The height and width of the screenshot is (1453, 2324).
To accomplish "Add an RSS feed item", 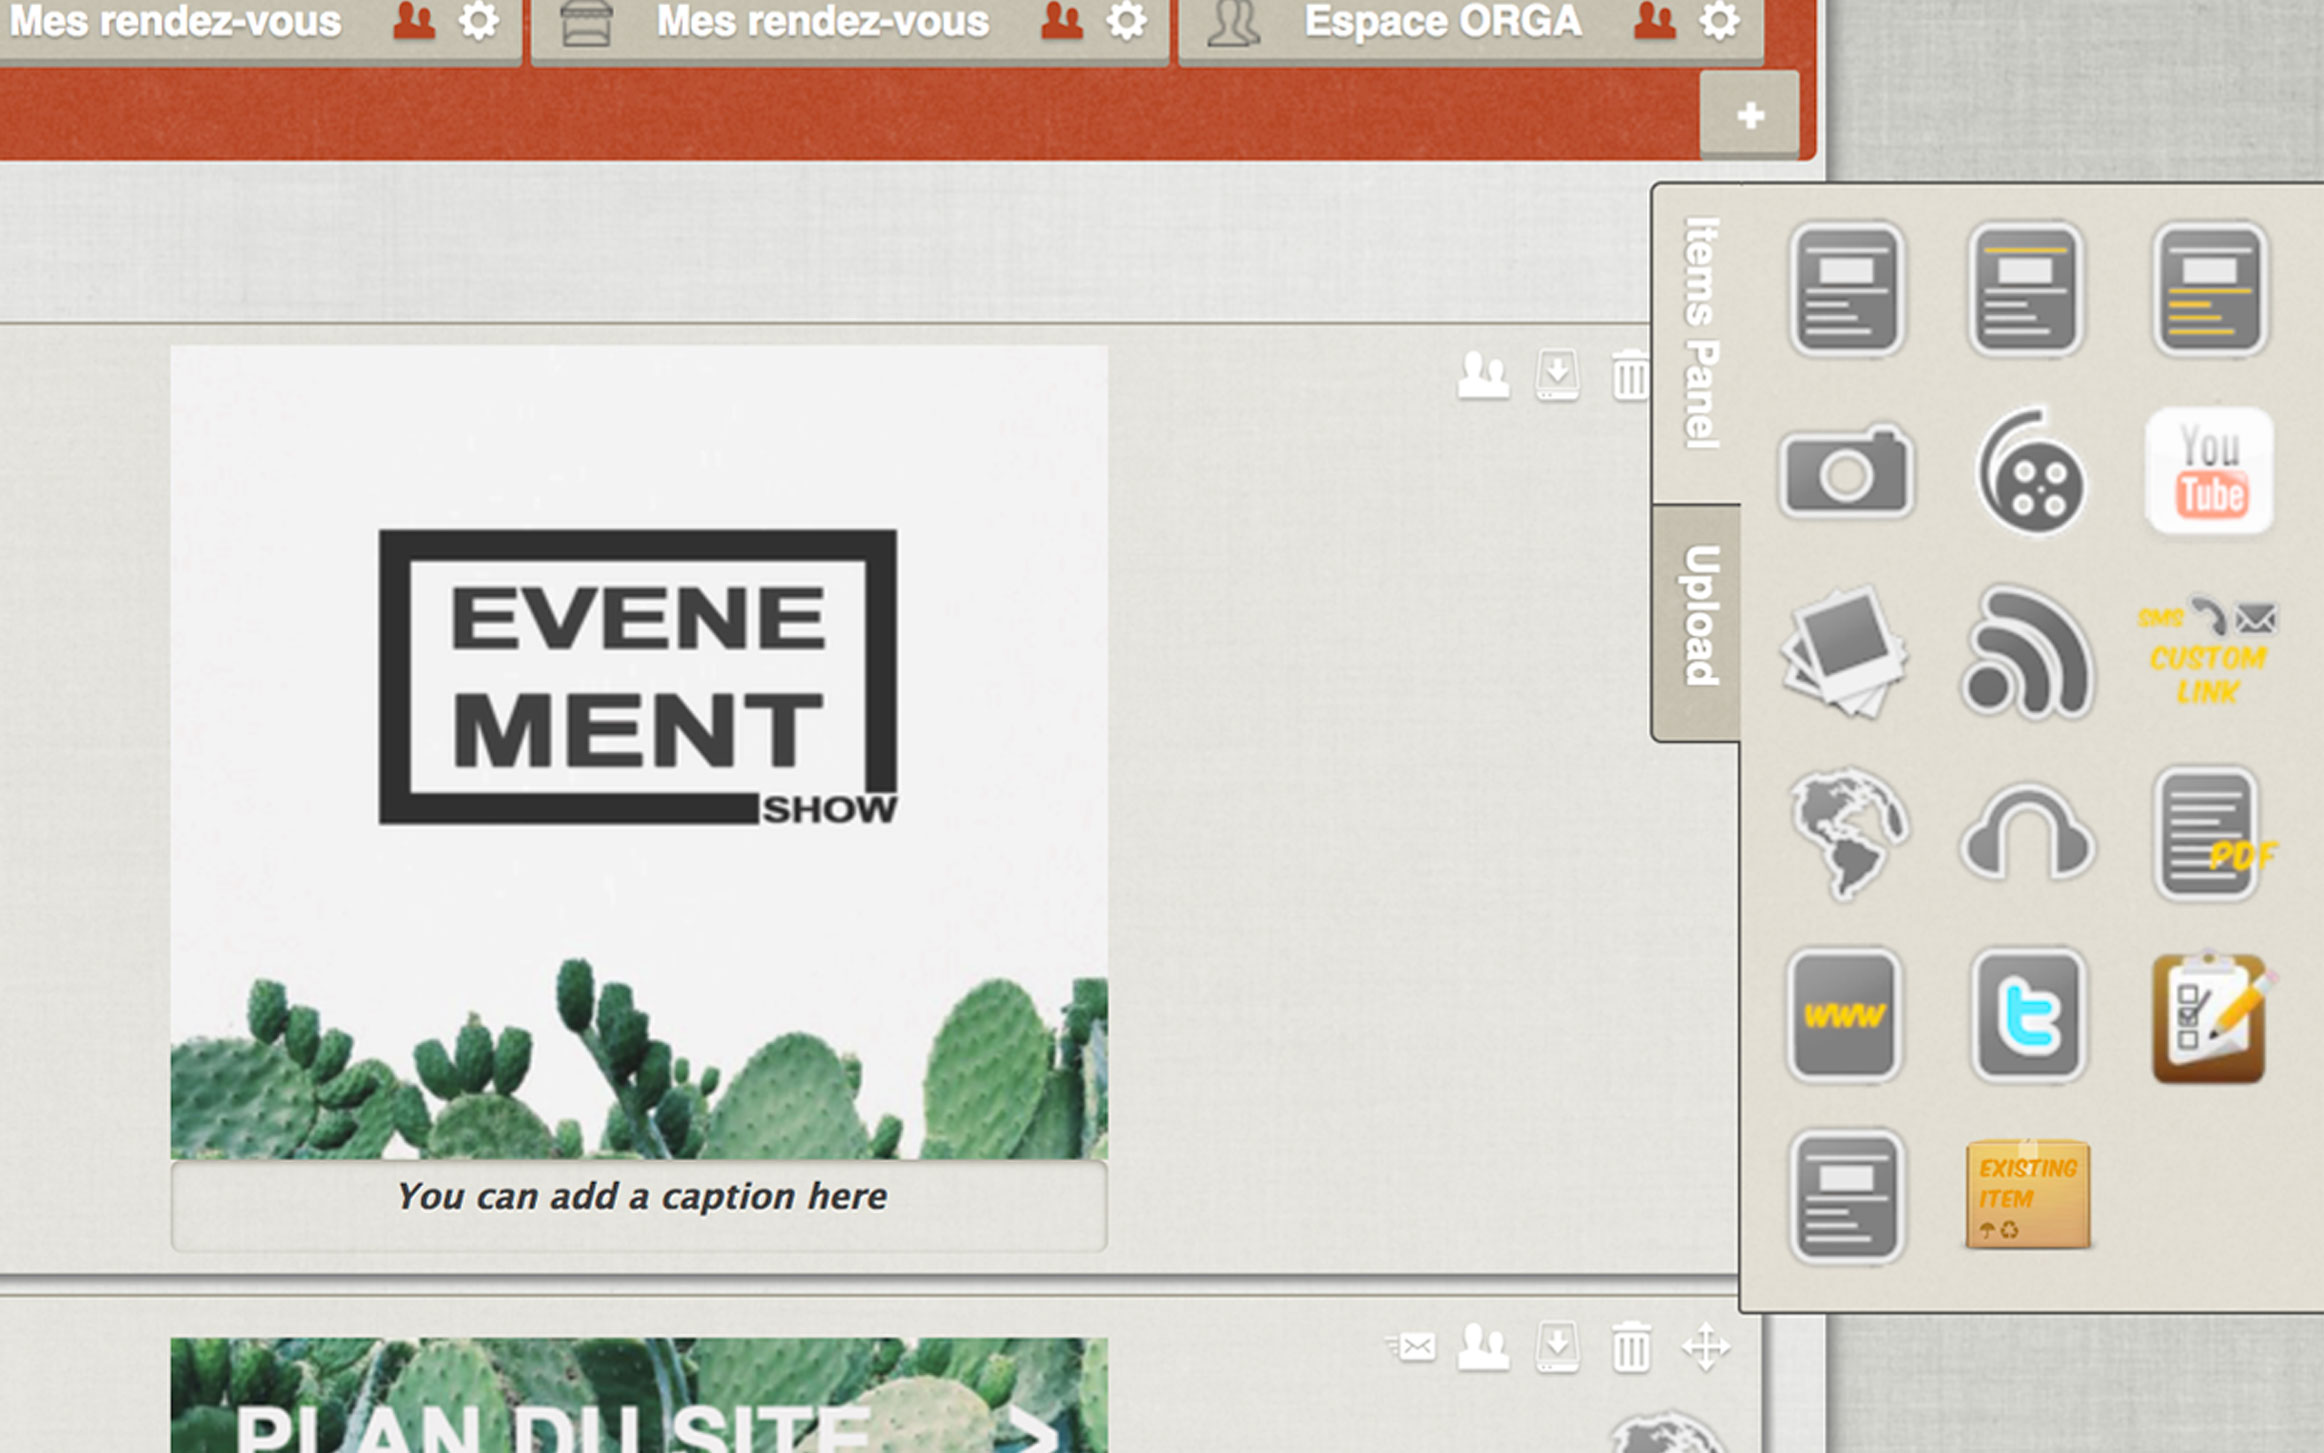I will (x=2027, y=653).
